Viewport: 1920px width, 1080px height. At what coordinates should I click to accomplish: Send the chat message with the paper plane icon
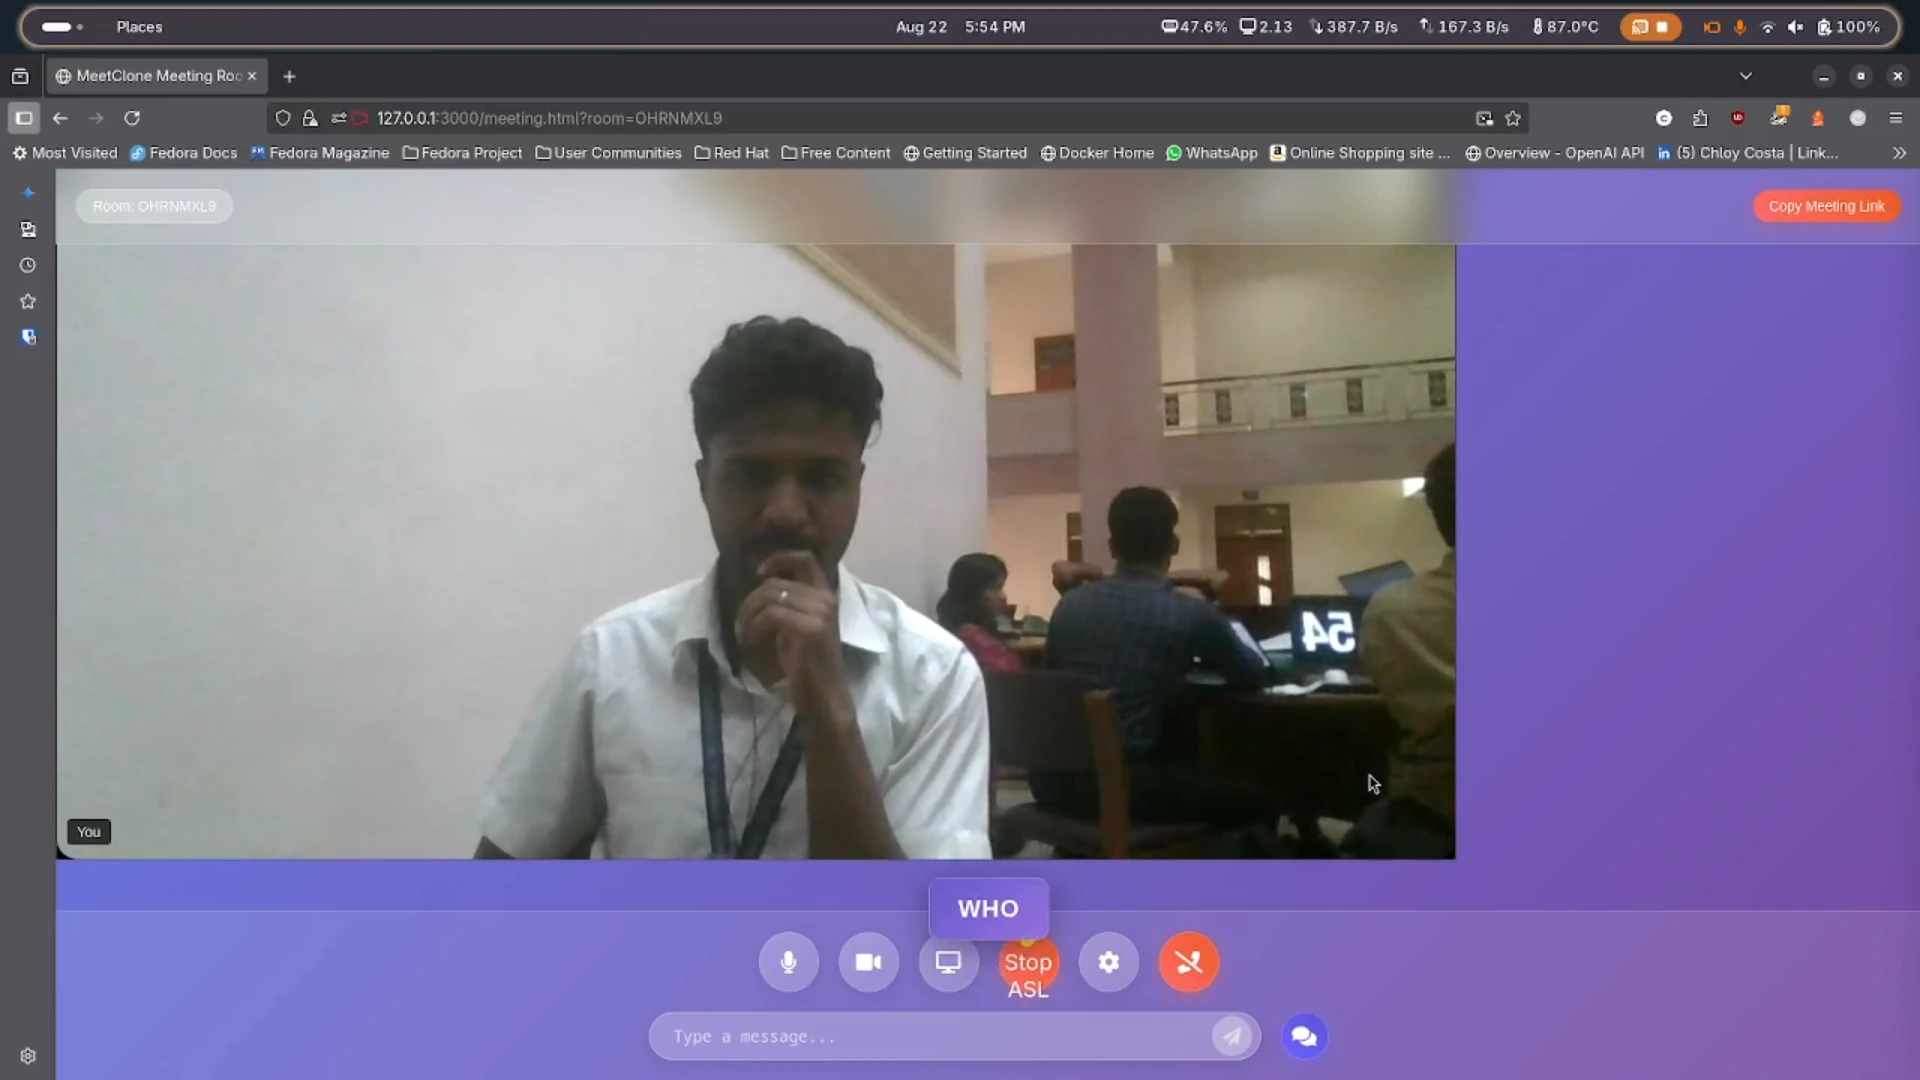coord(1232,1036)
